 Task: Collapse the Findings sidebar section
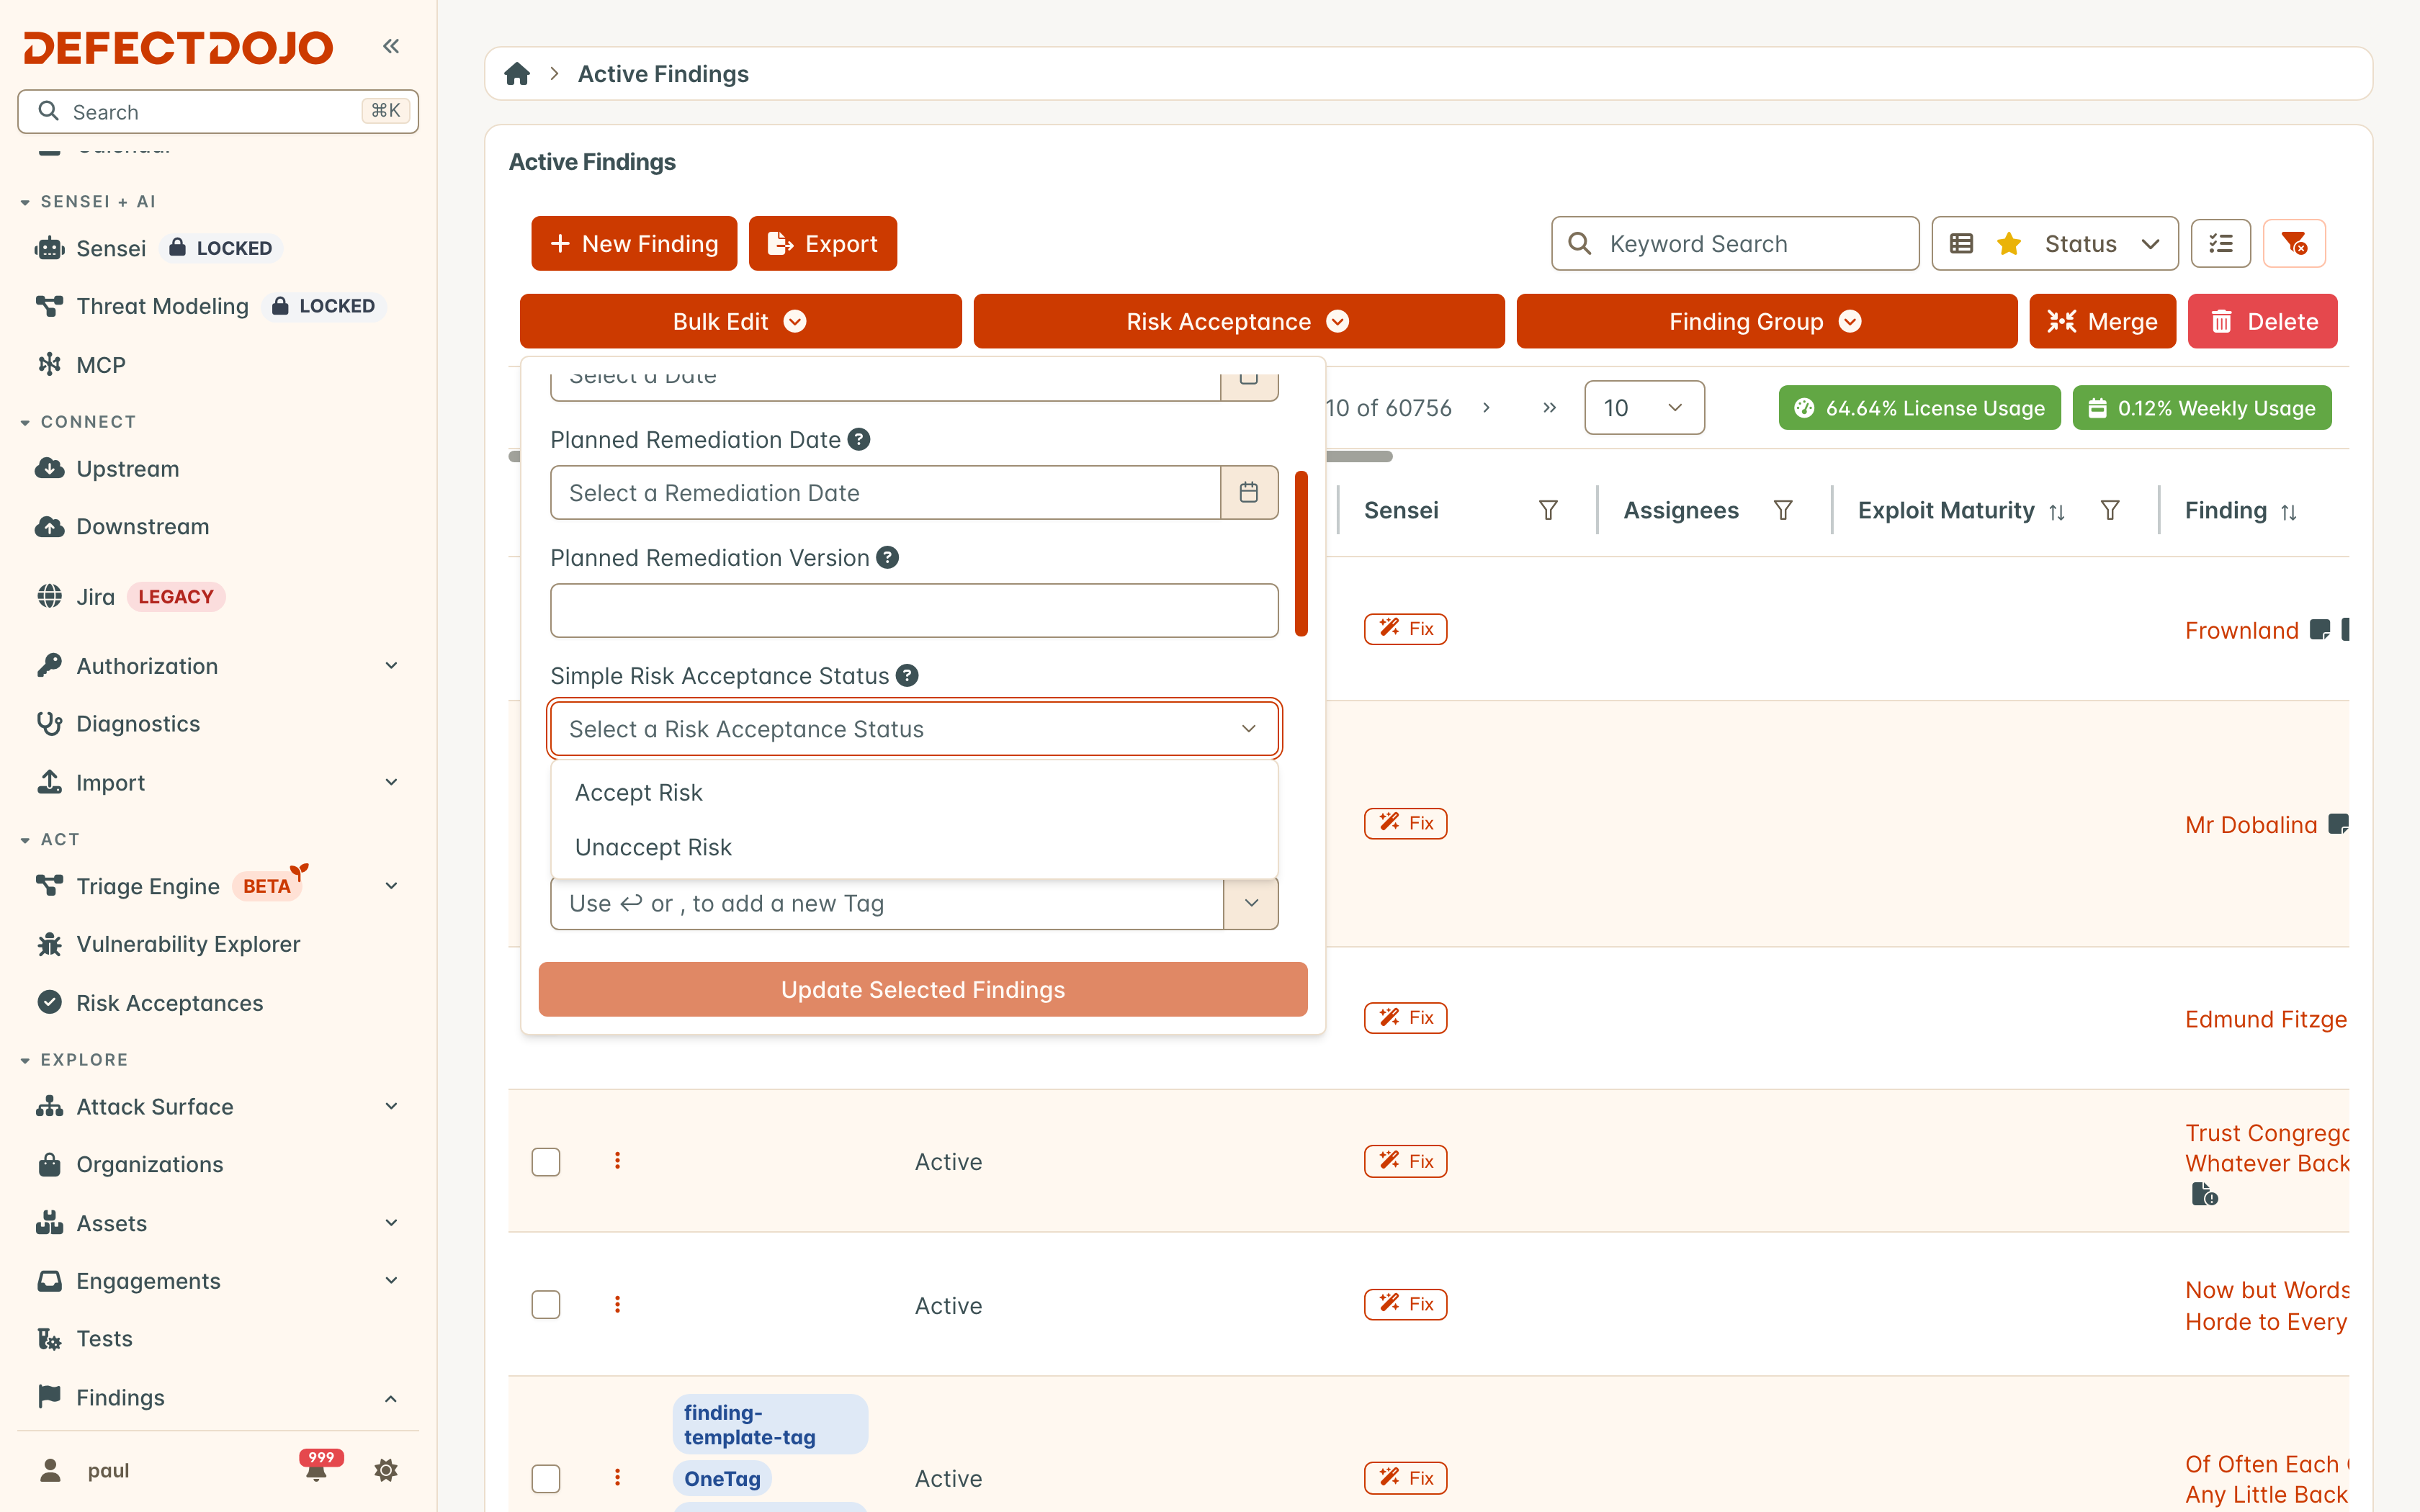point(218,1397)
